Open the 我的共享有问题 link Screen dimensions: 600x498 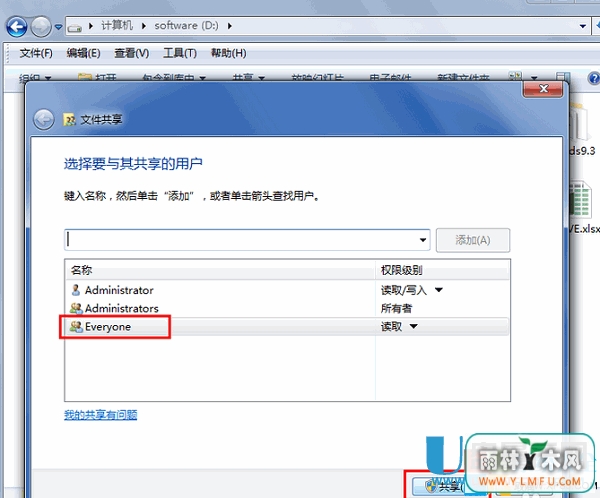click(101, 415)
